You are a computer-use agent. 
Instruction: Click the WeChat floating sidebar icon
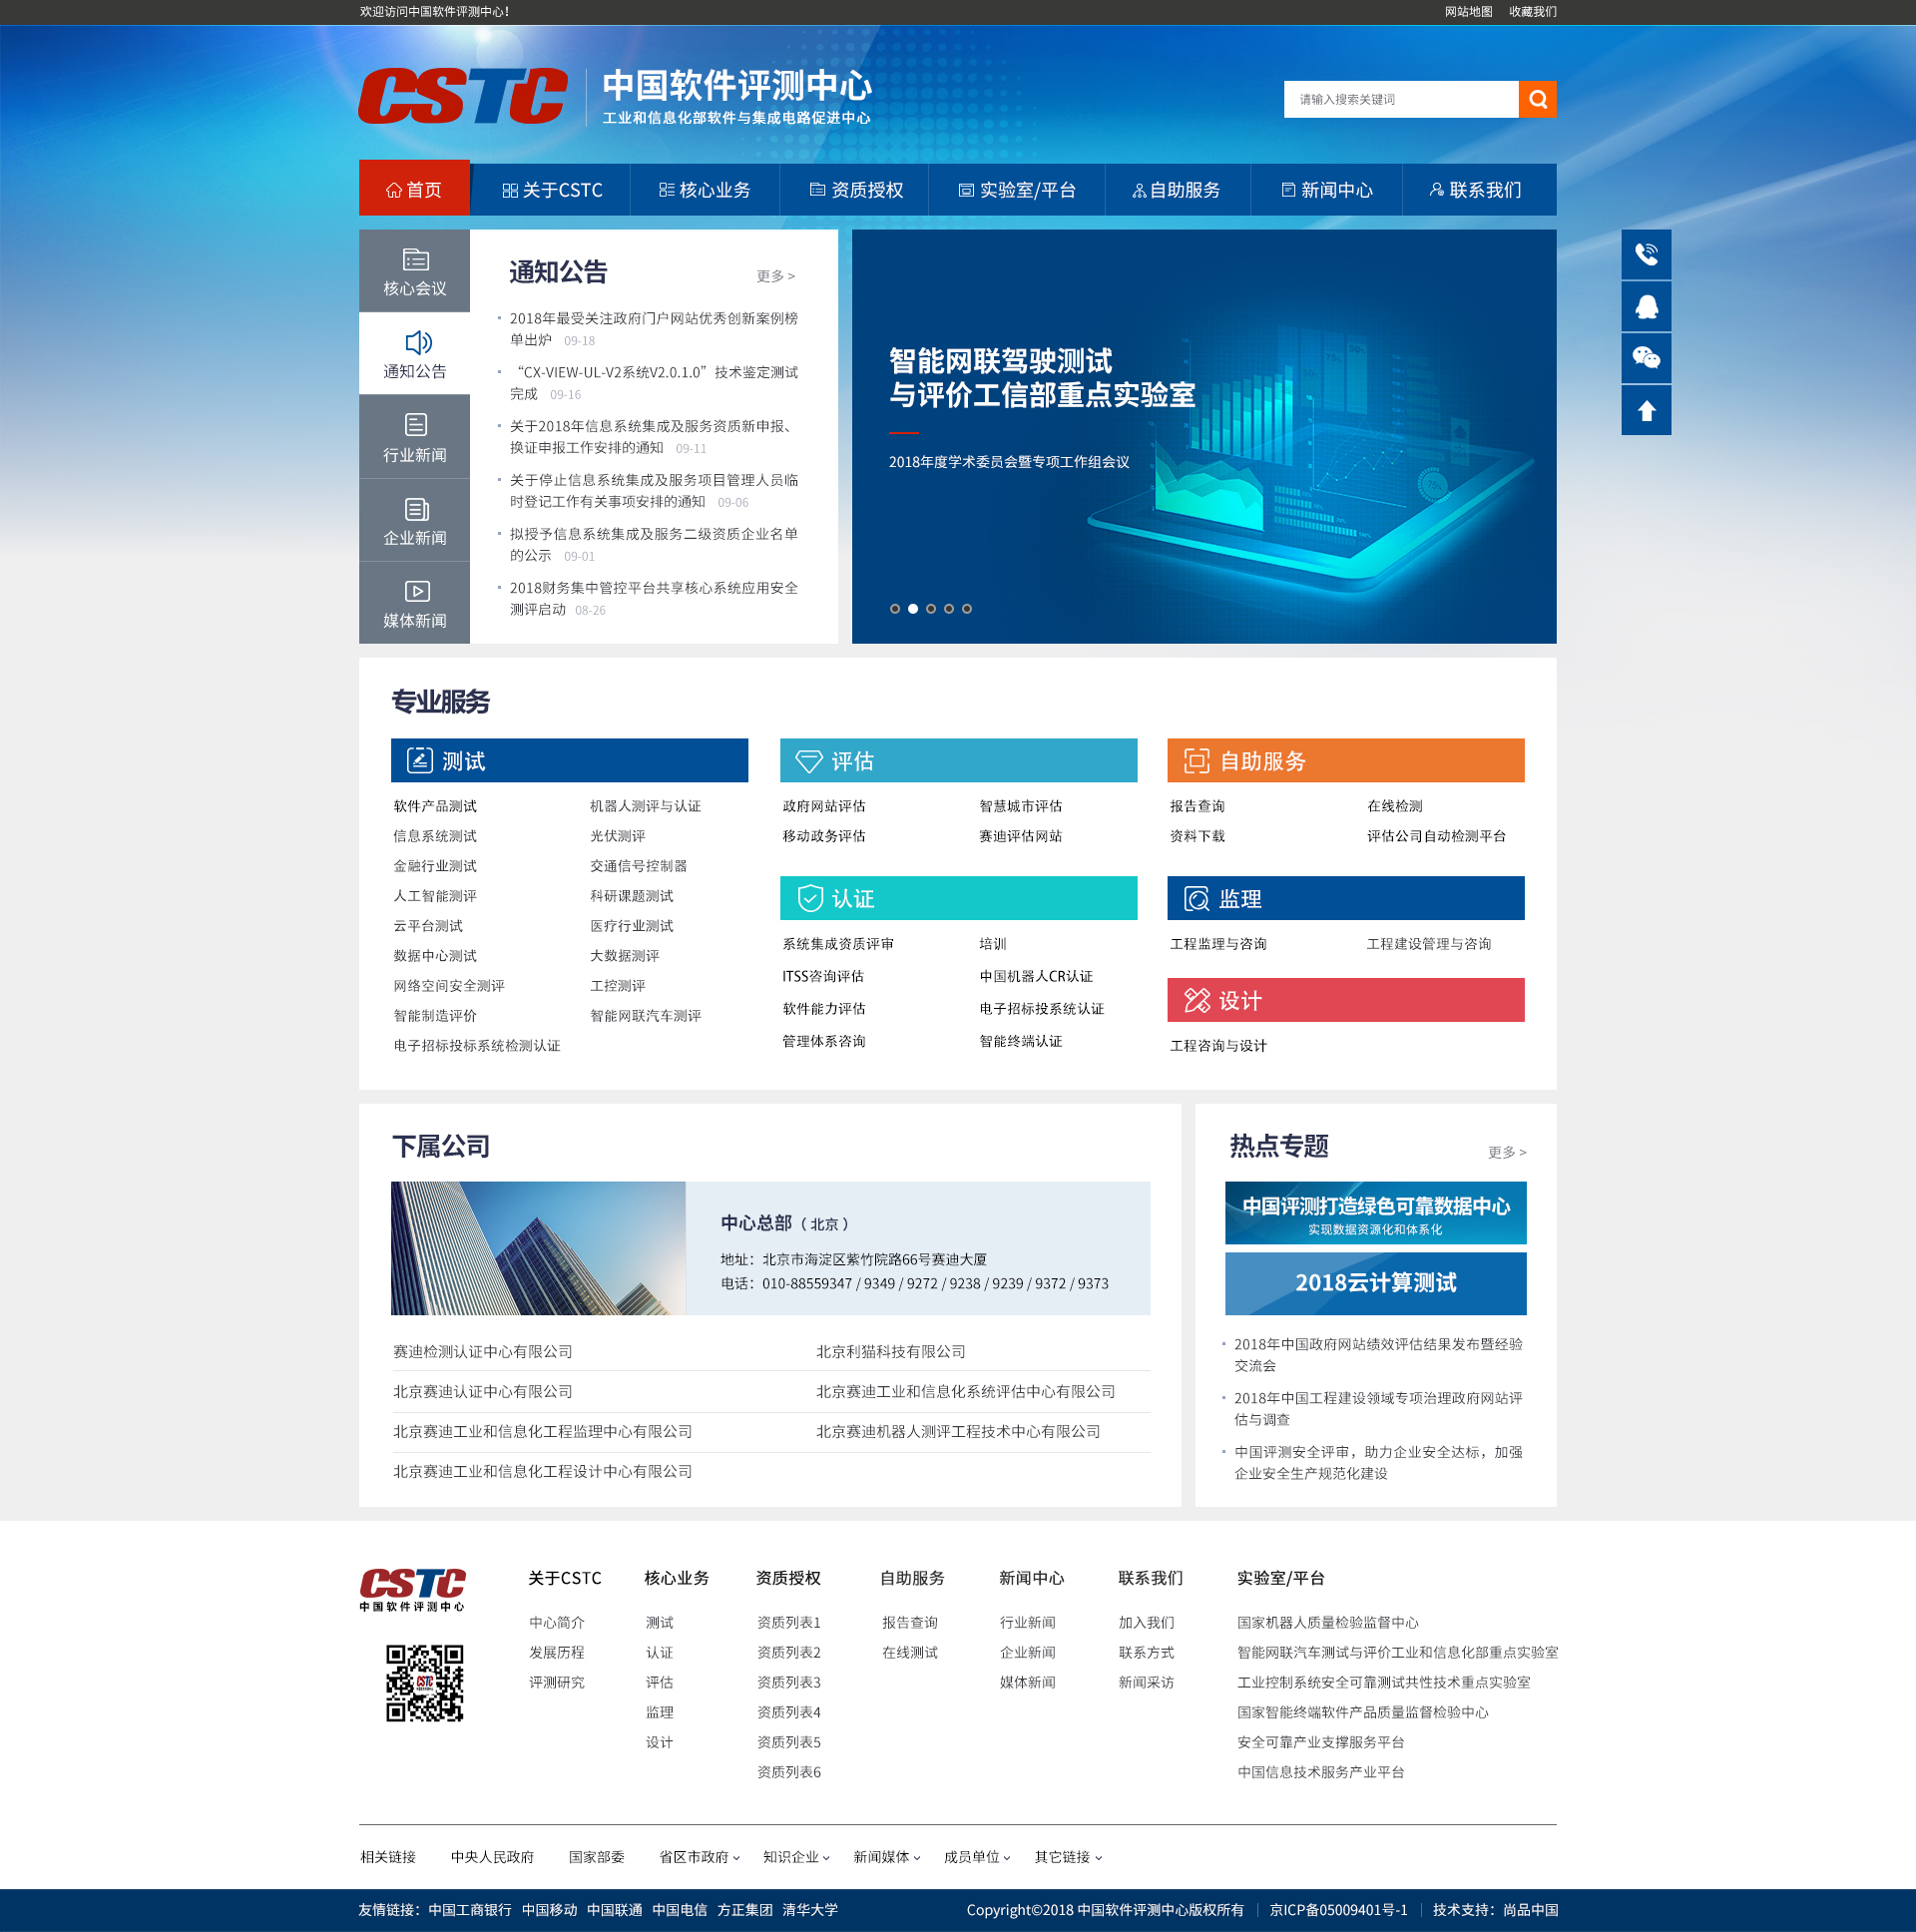tap(1646, 358)
